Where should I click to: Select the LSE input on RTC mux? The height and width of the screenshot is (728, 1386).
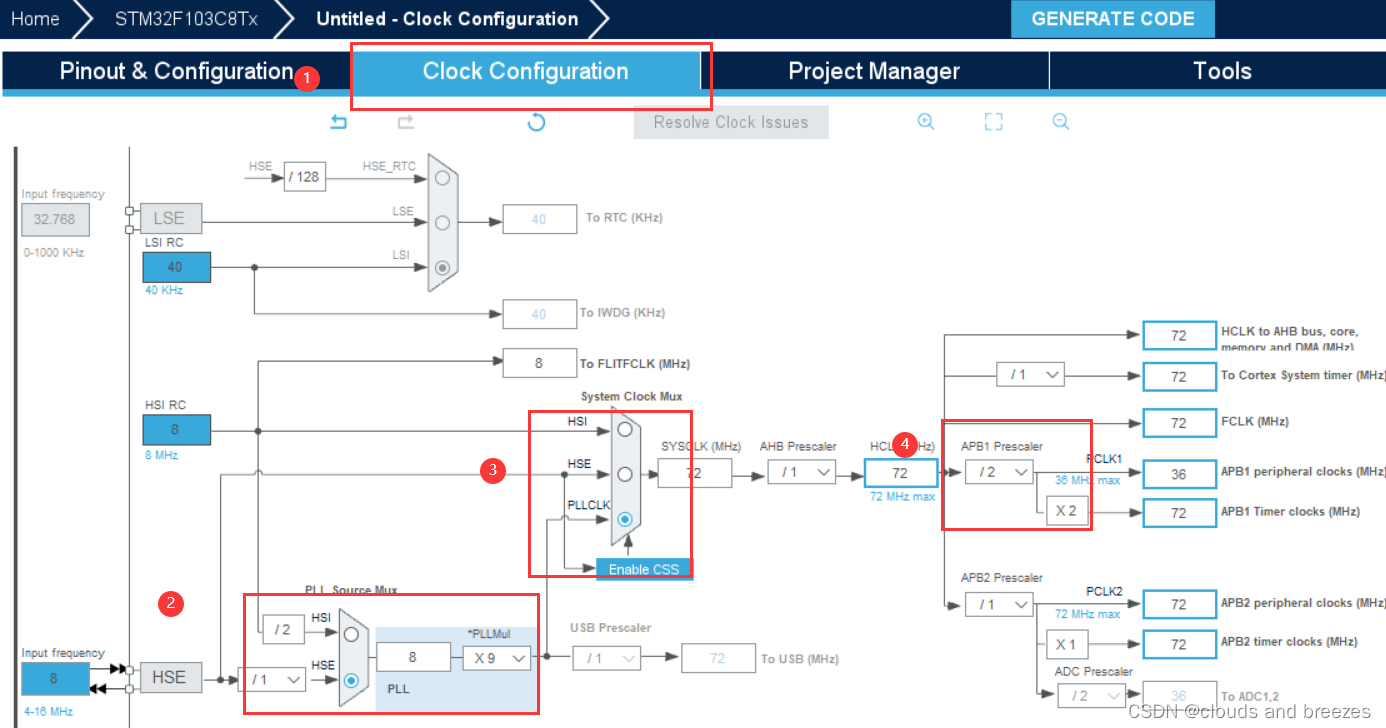[441, 222]
